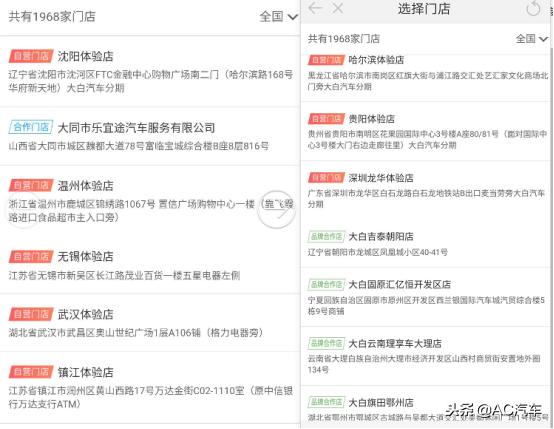Click the 合作门店 tag beside 大同市乐宜途
Image resolution: width=554 pixels, height=429 pixels.
click(x=31, y=127)
